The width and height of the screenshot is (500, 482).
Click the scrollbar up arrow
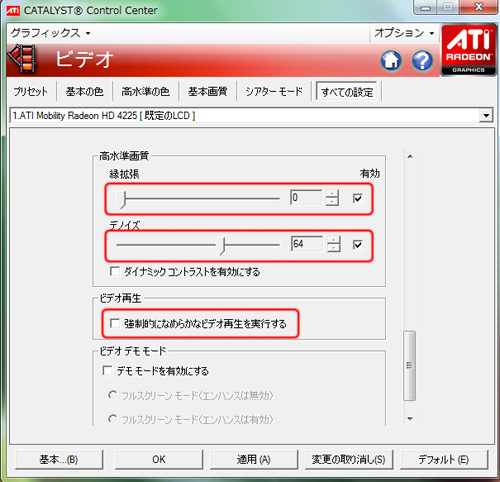click(x=410, y=156)
